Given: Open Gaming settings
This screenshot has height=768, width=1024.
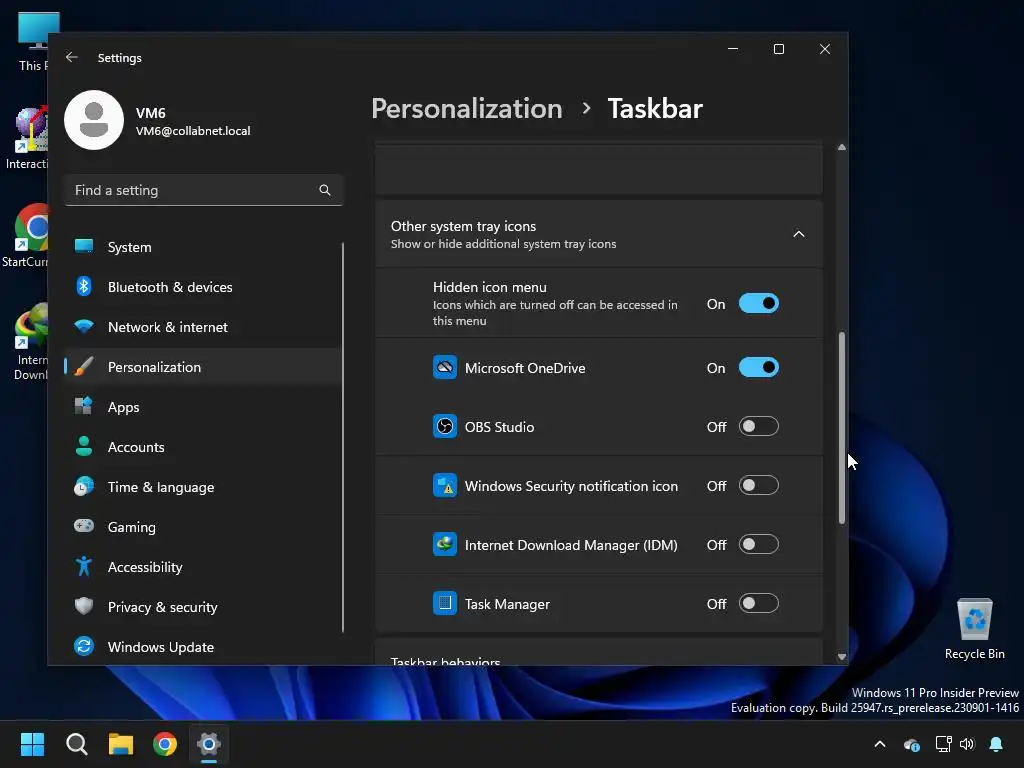Looking at the screenshot, I should click(x=203, y=526).
